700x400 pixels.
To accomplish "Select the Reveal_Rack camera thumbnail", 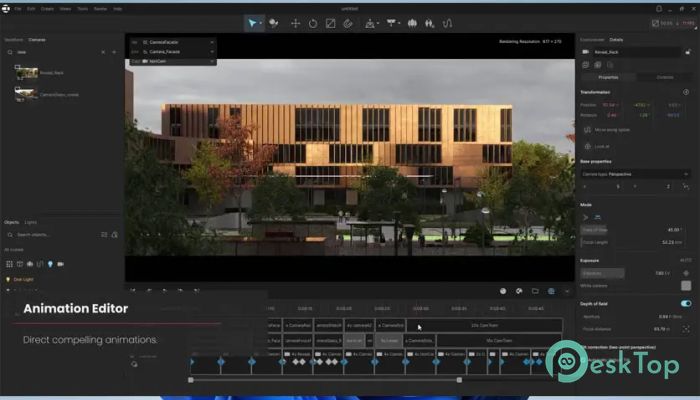I will point(26,72).
